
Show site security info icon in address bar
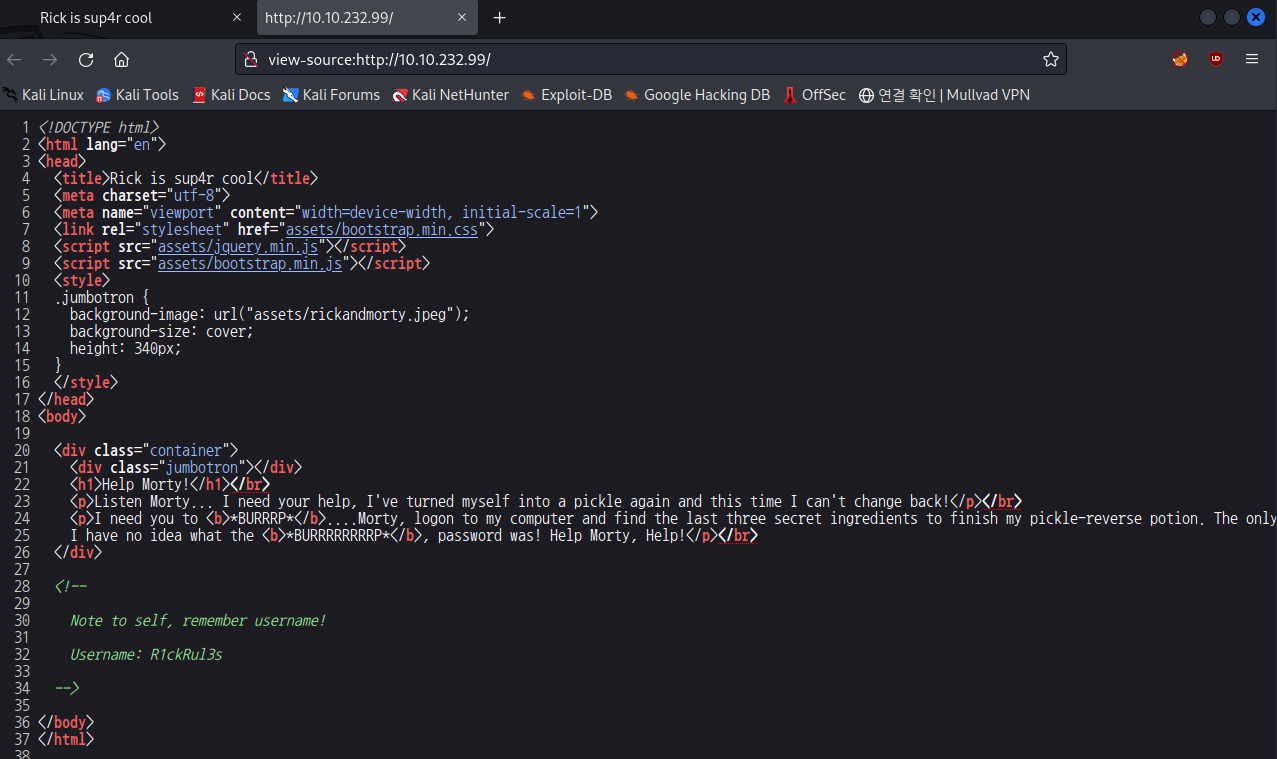point(251,59)
